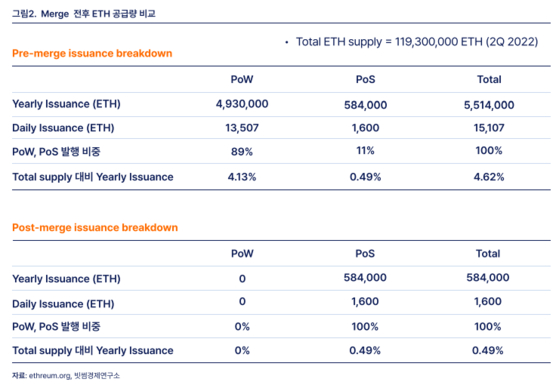Click the post-merge 'PoW, PoS 발행 비중' row label
This screenshot has height=385, width=559.
56,327
